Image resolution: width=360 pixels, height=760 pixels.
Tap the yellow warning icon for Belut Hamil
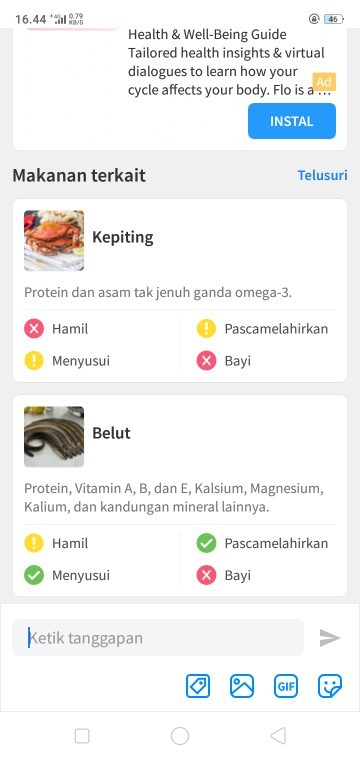click(x=34, y=543)
